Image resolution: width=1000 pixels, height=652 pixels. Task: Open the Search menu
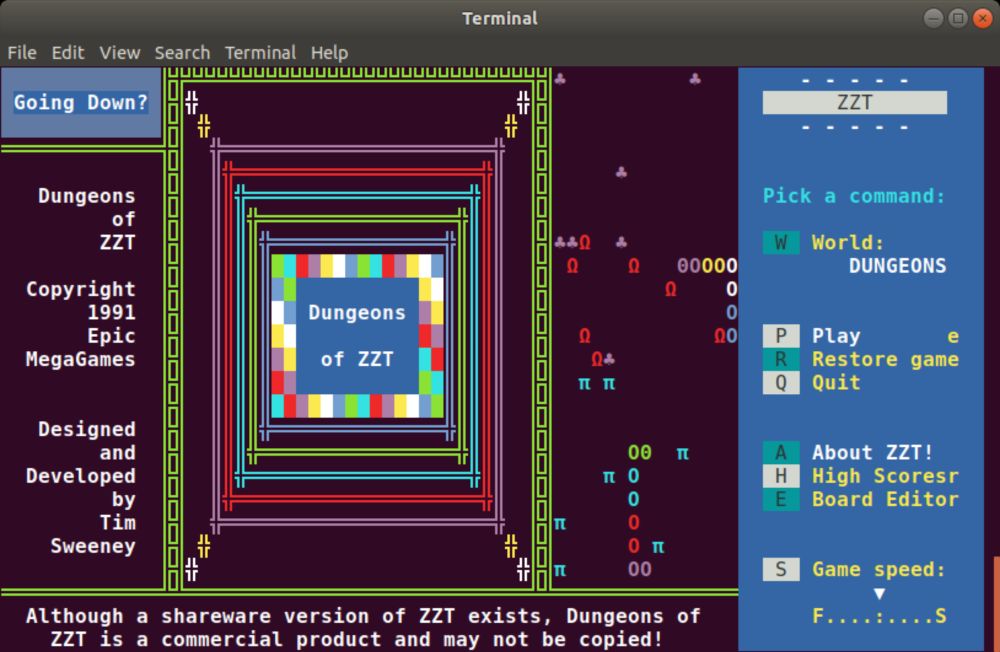[x=182, y=52]
